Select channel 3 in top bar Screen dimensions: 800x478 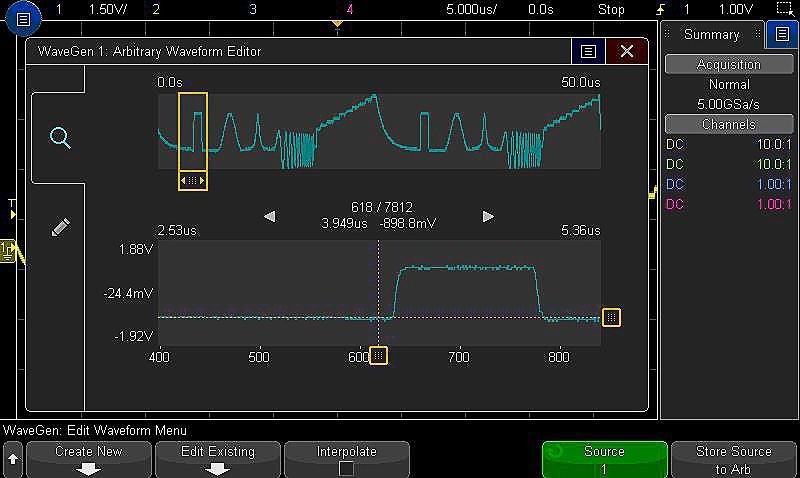coord(253,10)
